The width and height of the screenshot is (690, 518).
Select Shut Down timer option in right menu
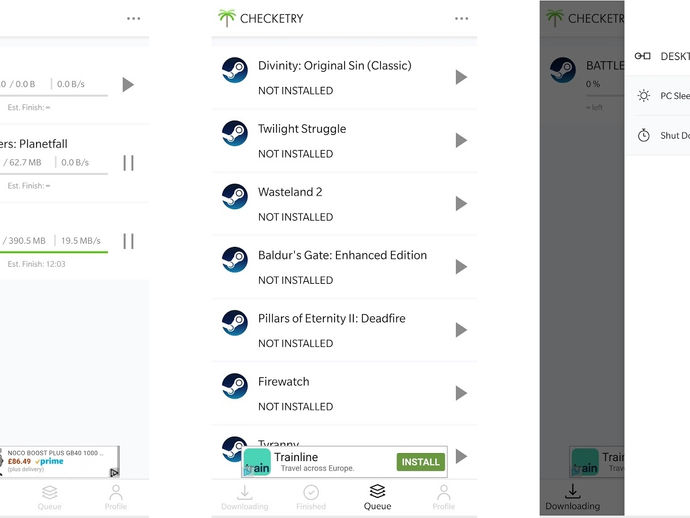[x=658, y=135]
